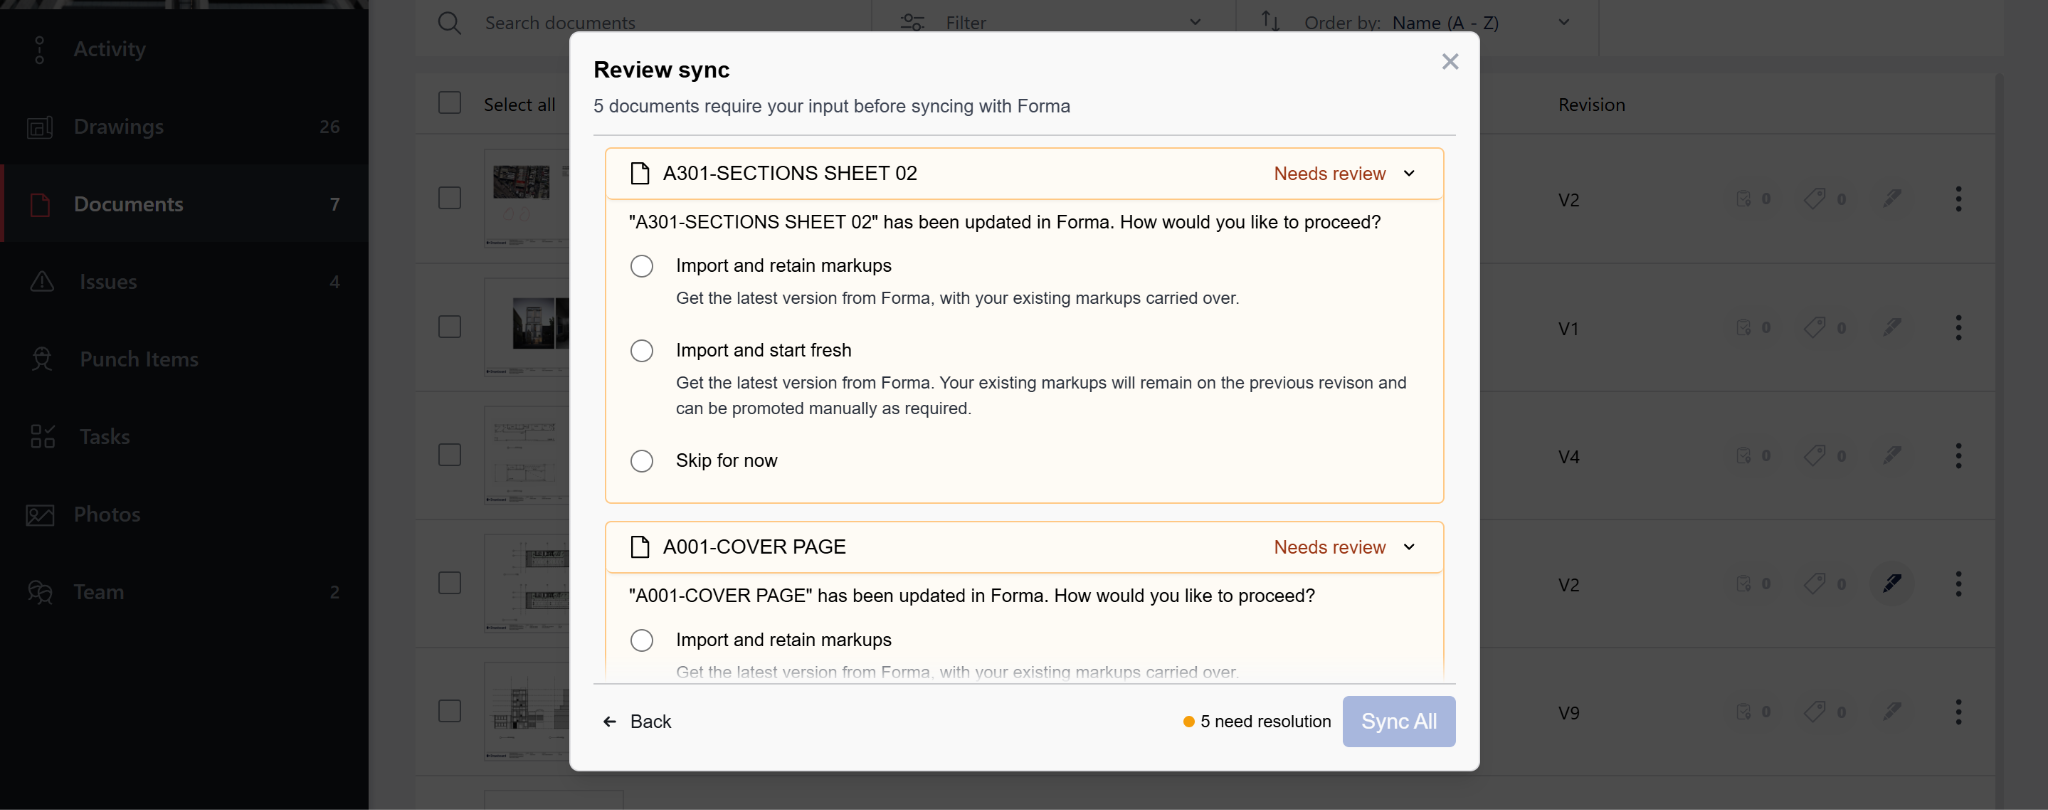Click the tag icon in V9 row
The height and width of the screenshot is (810, 2048).
1815,711
